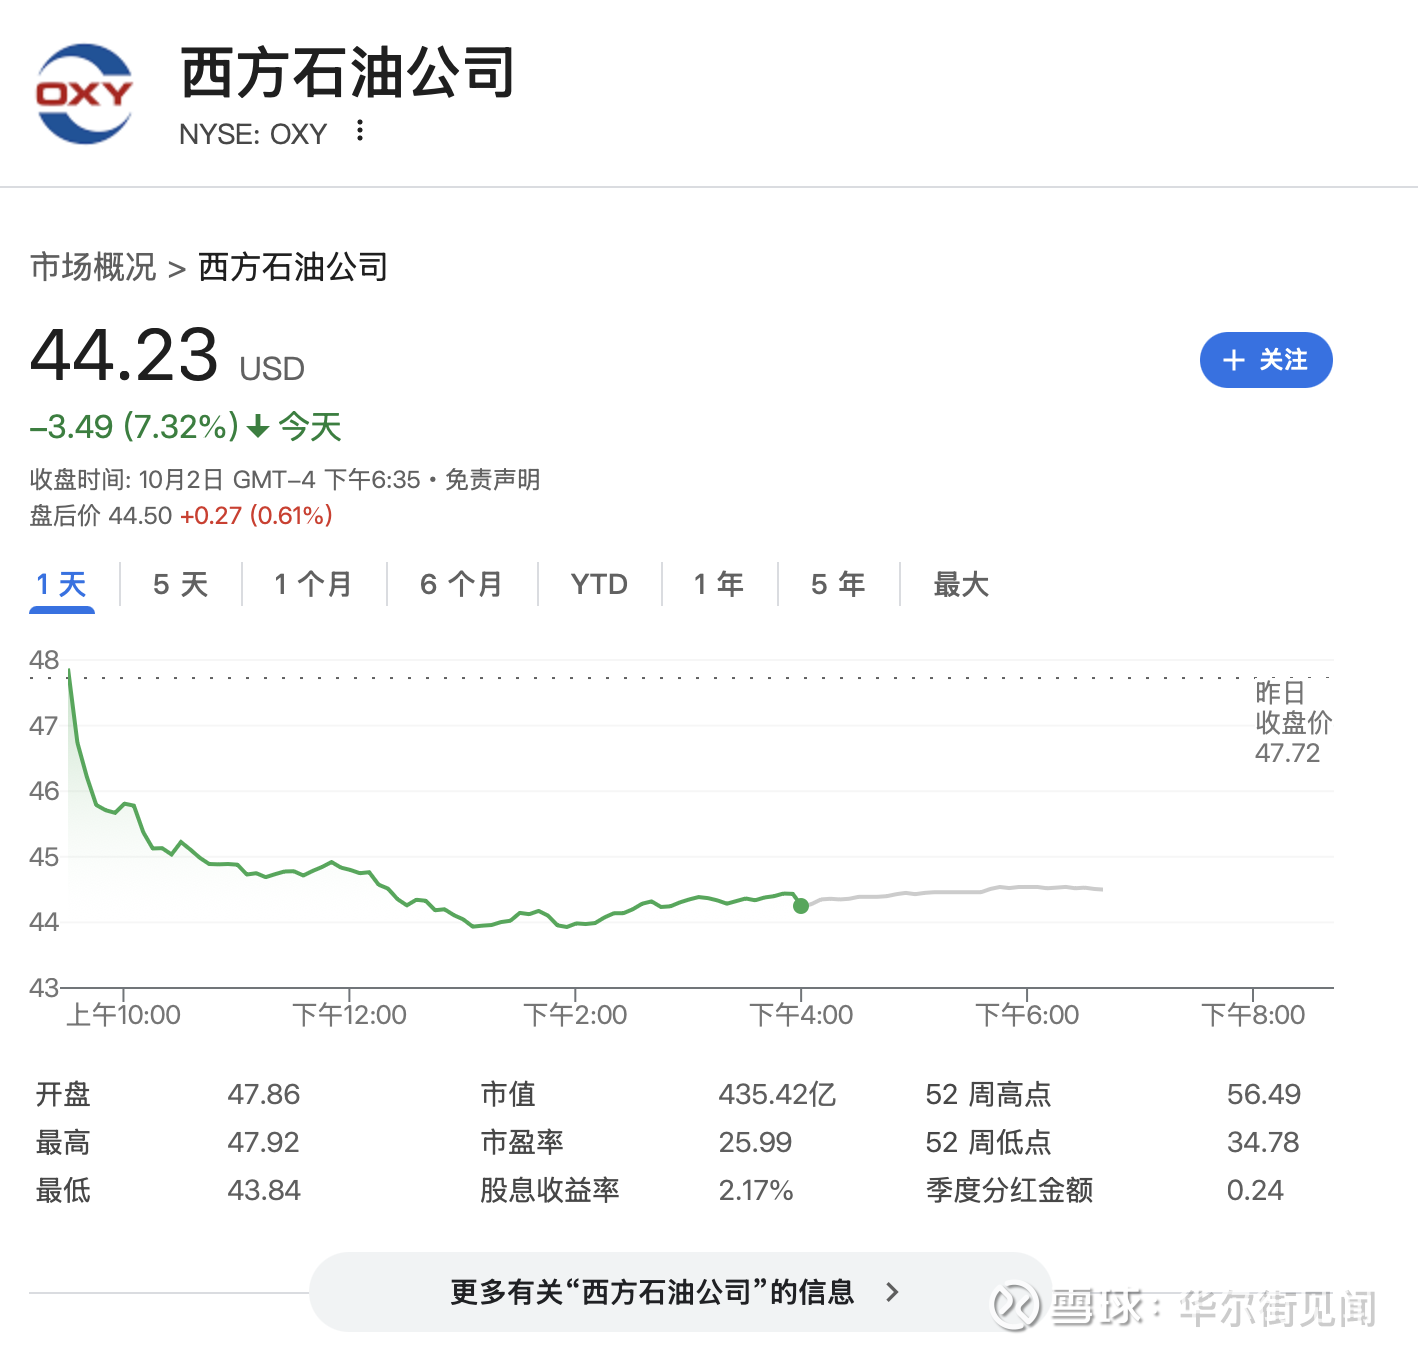Click the 季度分红金额 value 0.24

1255,1190
